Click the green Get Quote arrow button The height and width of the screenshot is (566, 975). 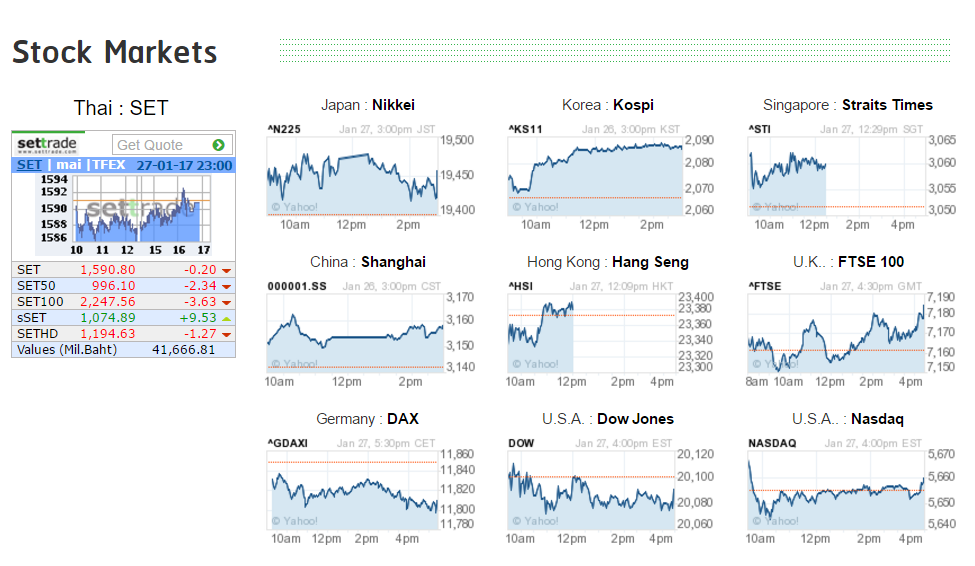click(x=218, y=145)
